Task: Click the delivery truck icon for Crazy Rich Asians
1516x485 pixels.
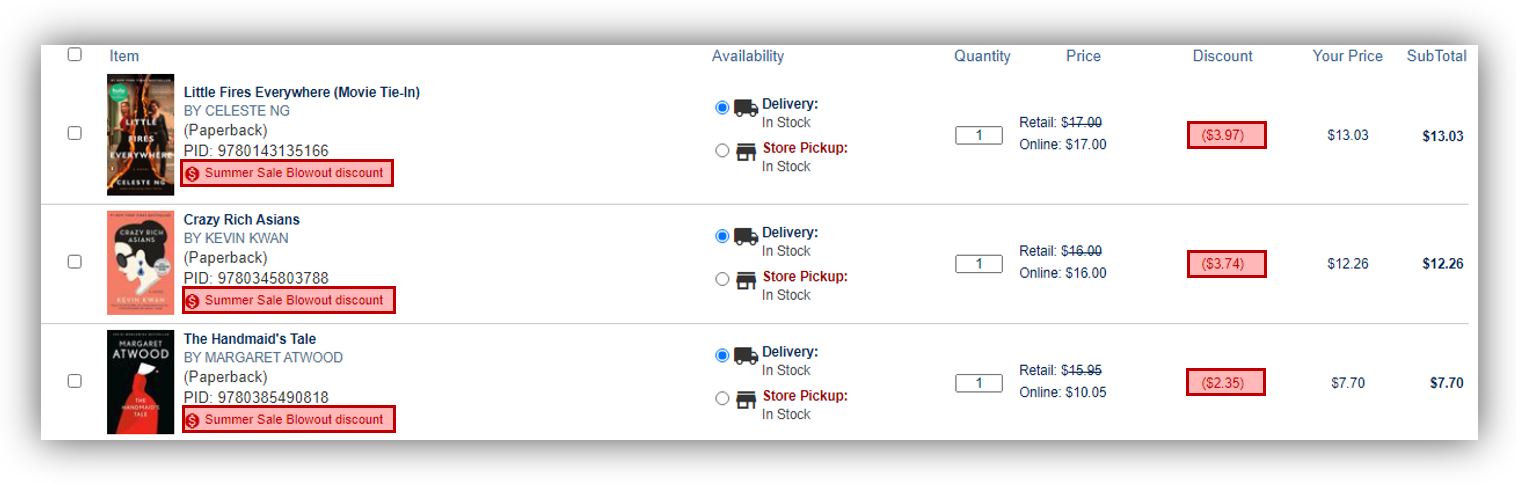Action: point(745,237)
